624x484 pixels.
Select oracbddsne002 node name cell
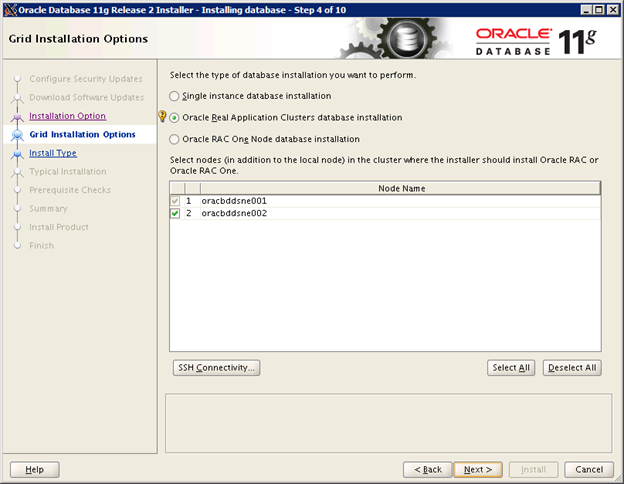(x=401, y=213)
